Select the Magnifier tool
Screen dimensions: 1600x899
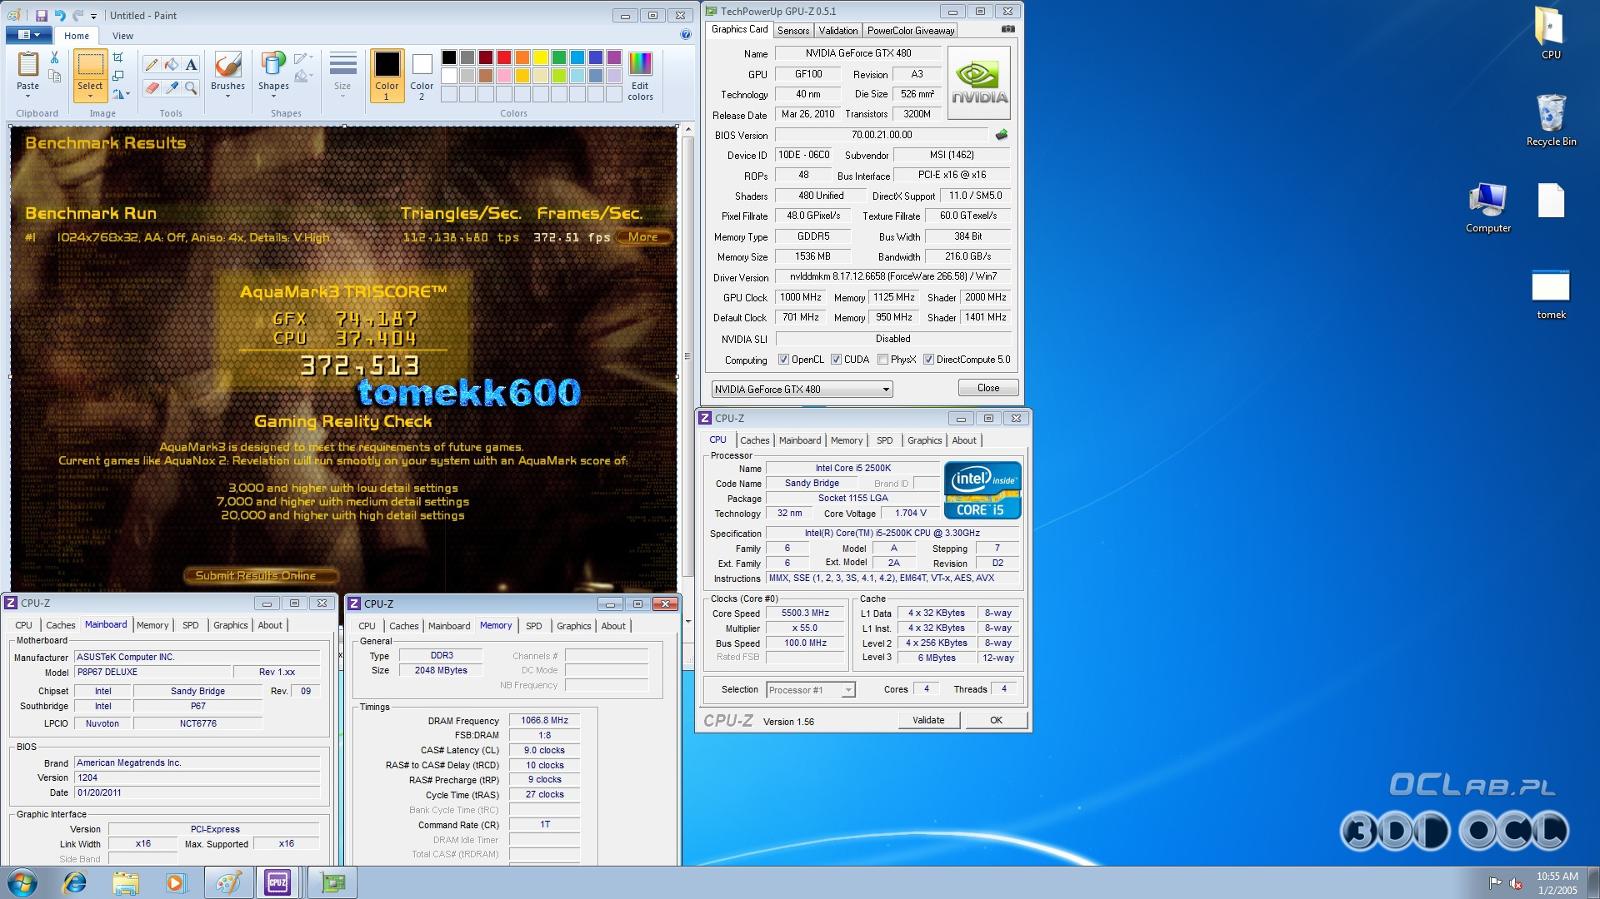191,88
